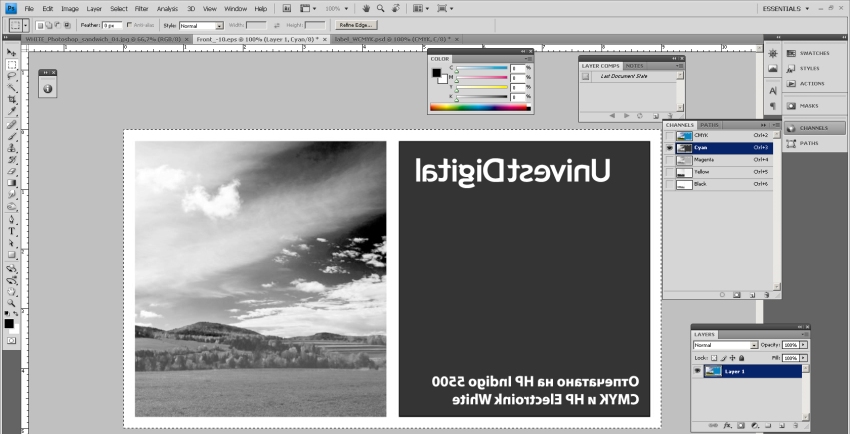Screen dimensions: 850x434
Task: Select the Eraser tool
Action: point(11,172)
